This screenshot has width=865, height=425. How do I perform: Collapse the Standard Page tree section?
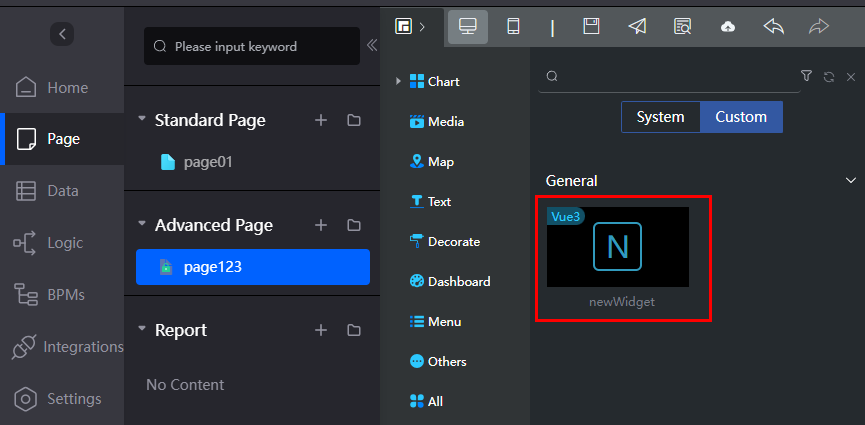142,119
